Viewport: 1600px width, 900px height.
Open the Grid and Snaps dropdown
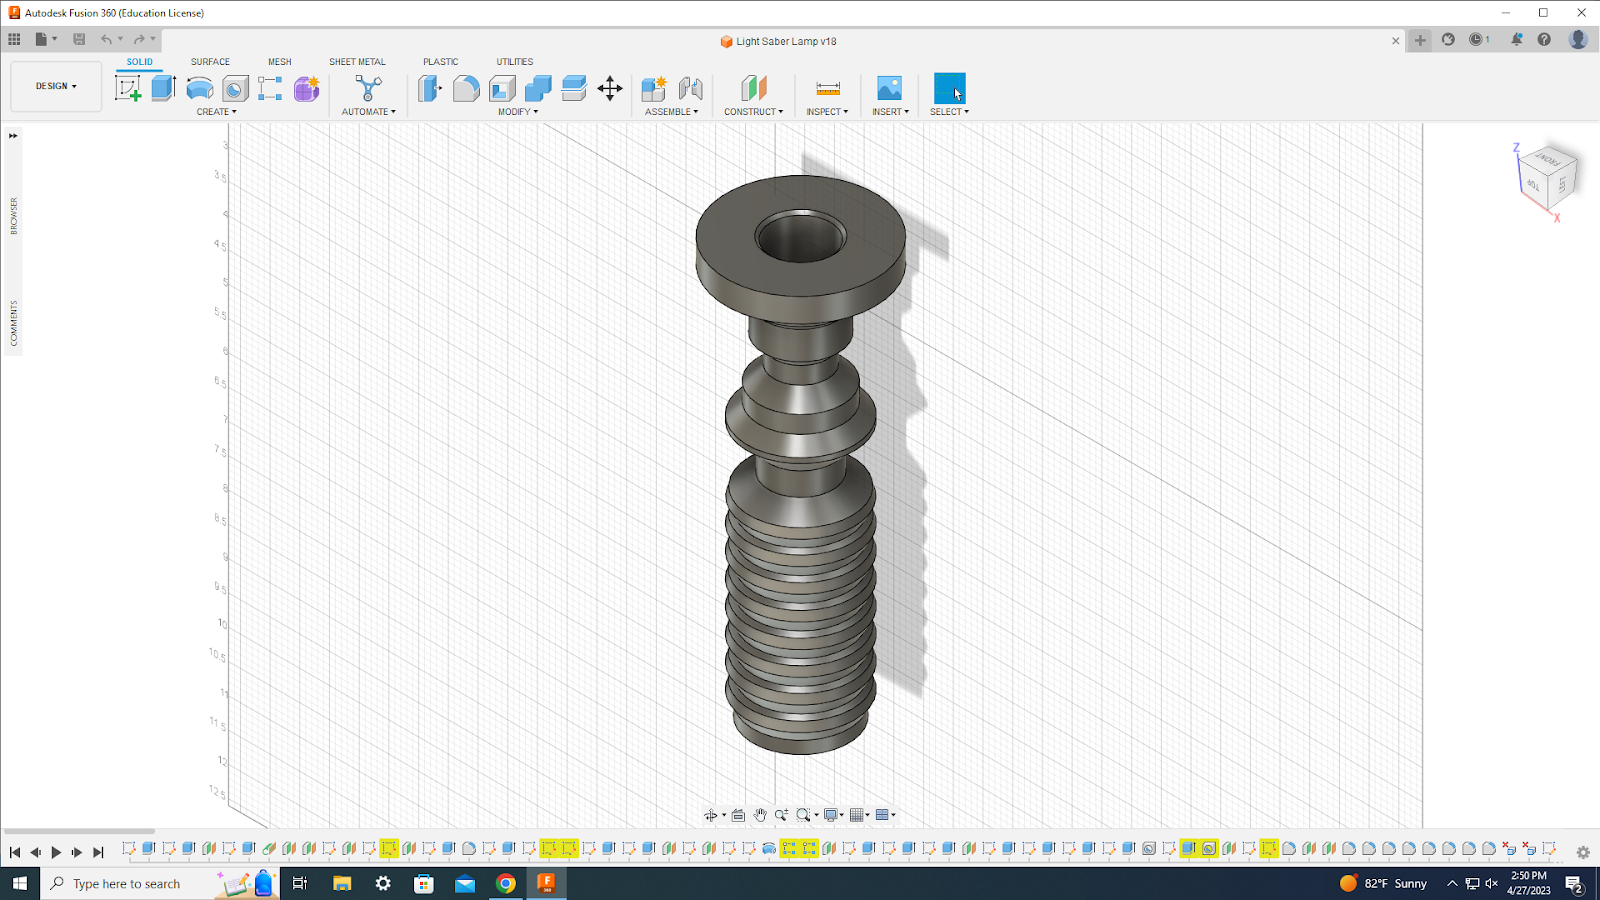(x=859, y=815)
